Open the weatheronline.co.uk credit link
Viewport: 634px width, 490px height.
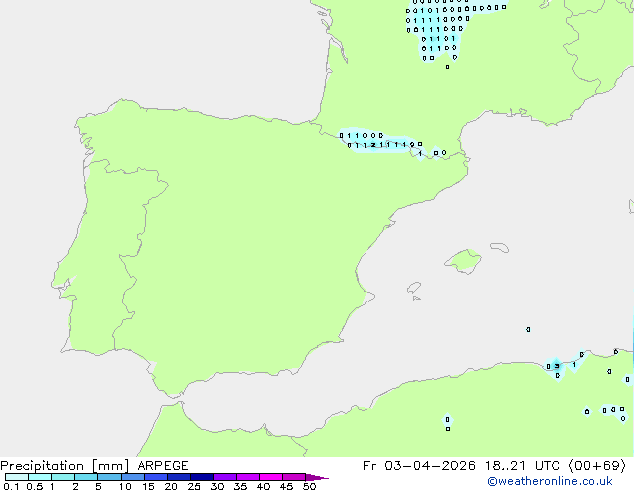point(549,481)
